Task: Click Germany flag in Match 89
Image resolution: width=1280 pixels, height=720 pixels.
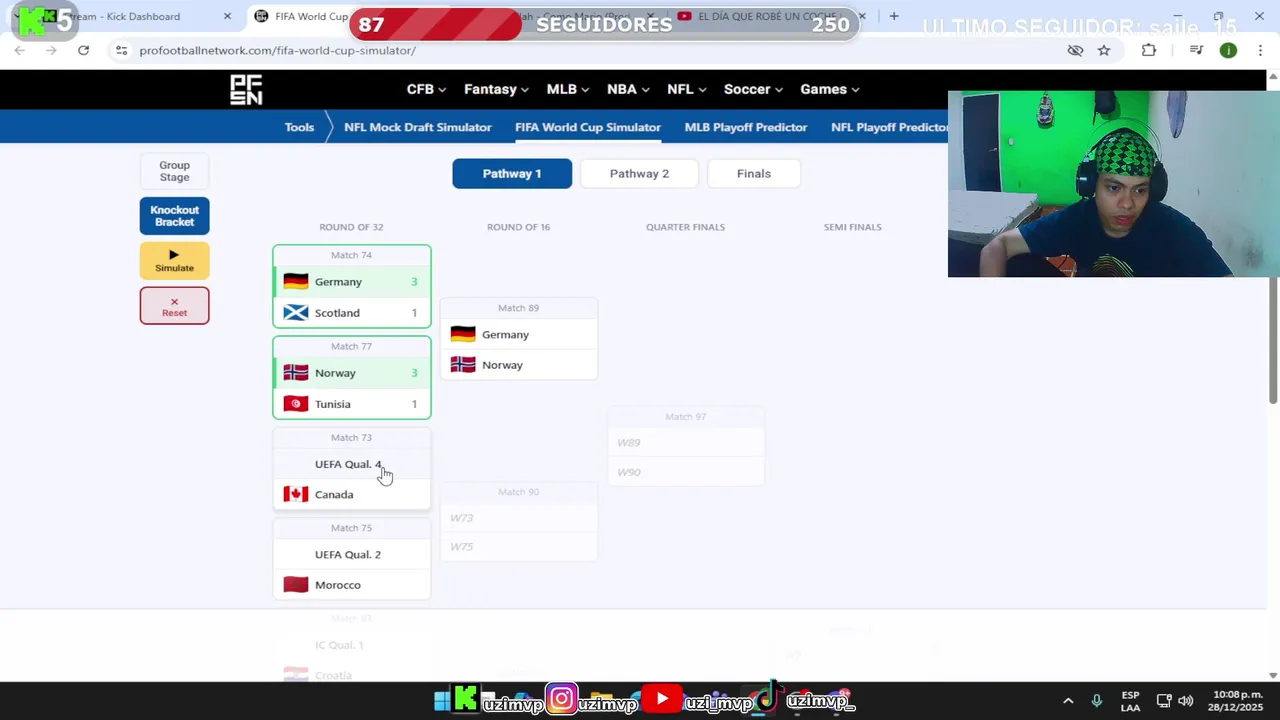Action: click(463, 334)
